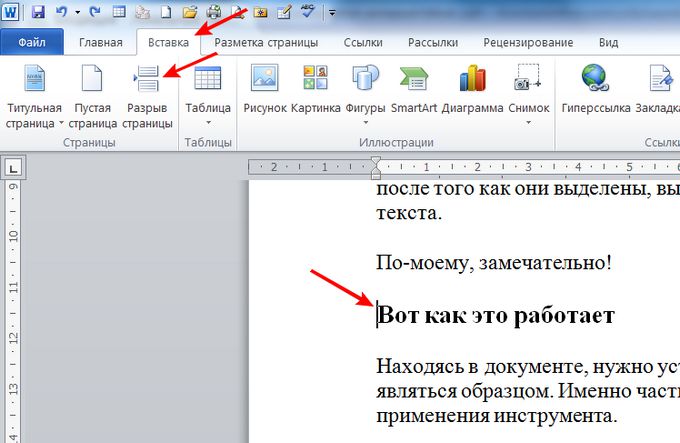Save the document from quick access toolbar

pyautogui.click(x=38, y=13)
